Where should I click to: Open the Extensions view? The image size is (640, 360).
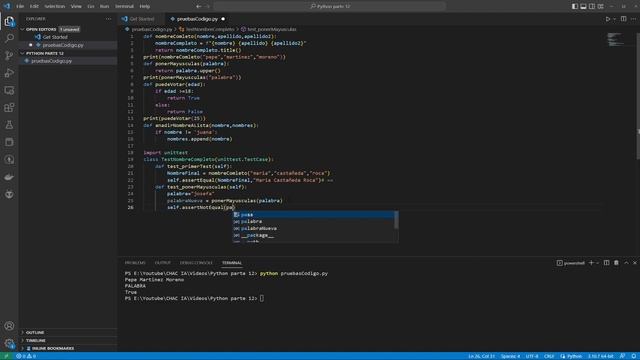(x=9, y=107)
